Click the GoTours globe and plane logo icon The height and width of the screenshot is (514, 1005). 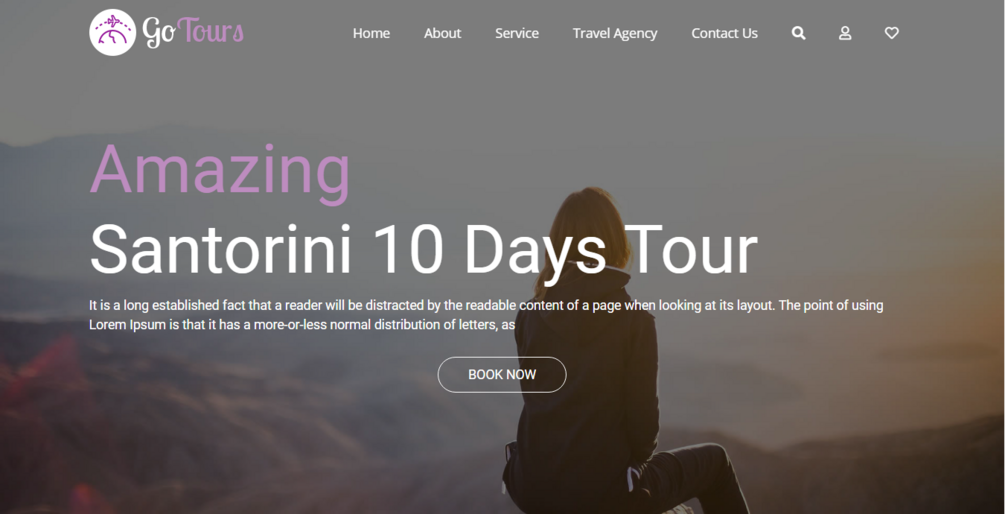112,32
